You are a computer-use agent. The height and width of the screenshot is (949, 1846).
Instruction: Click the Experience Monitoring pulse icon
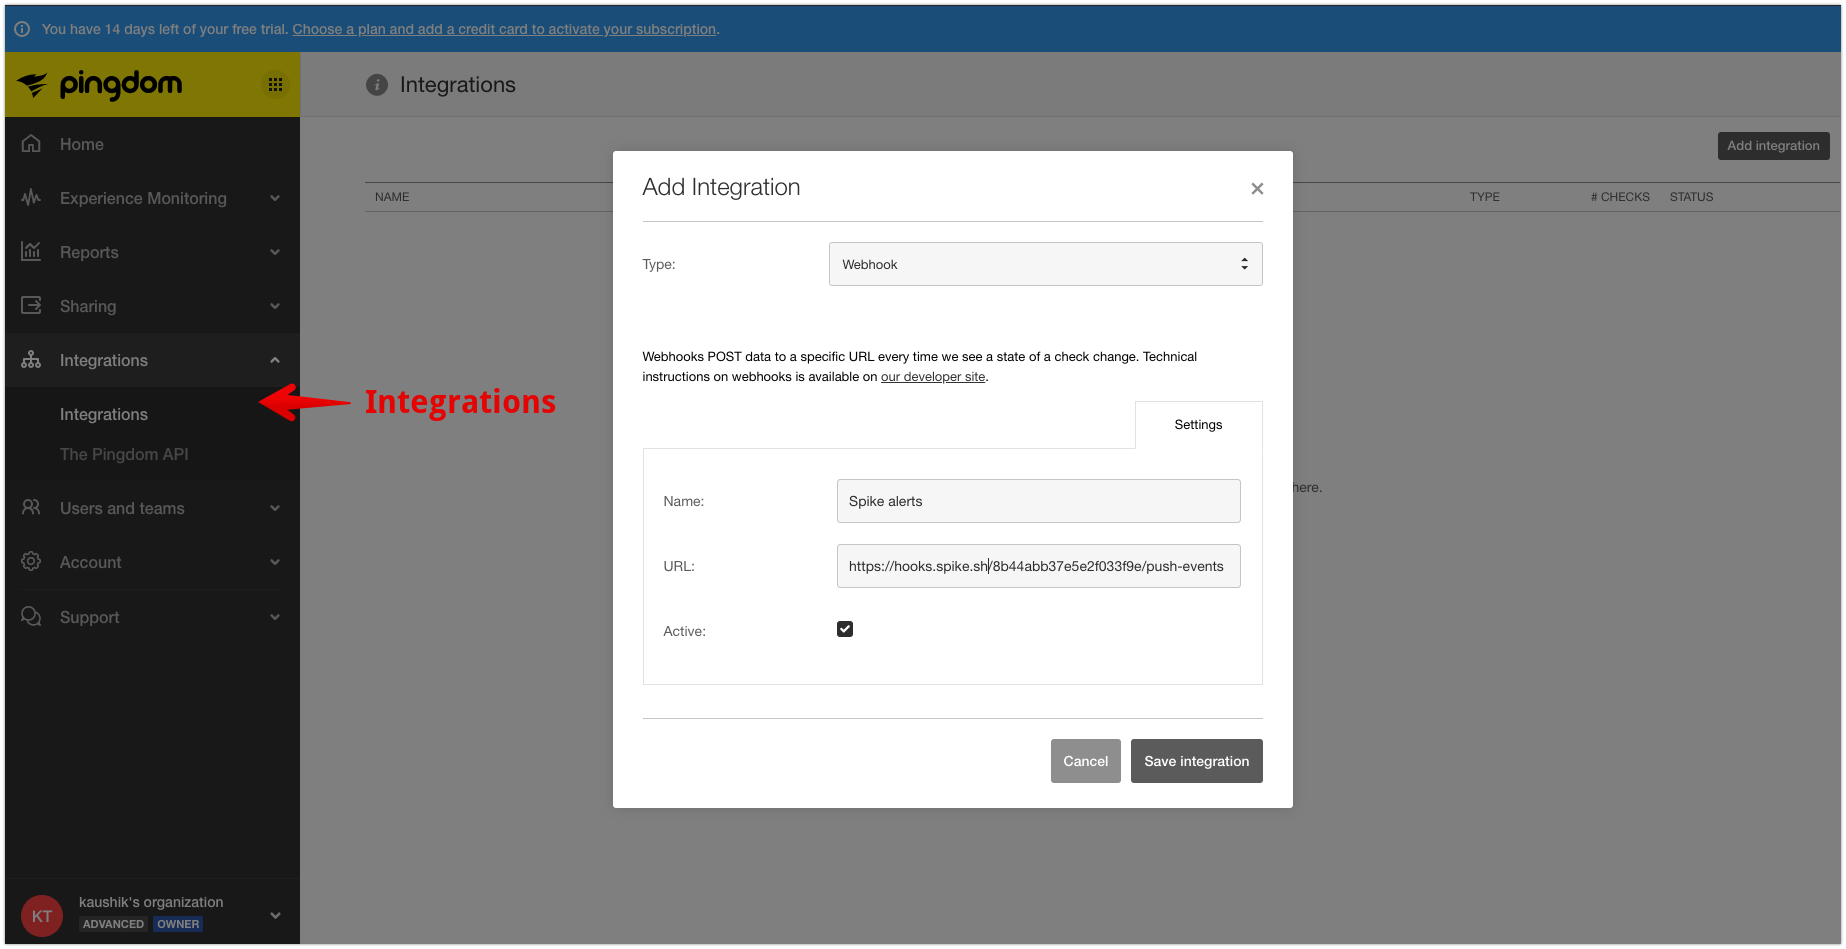pos(31,198)
